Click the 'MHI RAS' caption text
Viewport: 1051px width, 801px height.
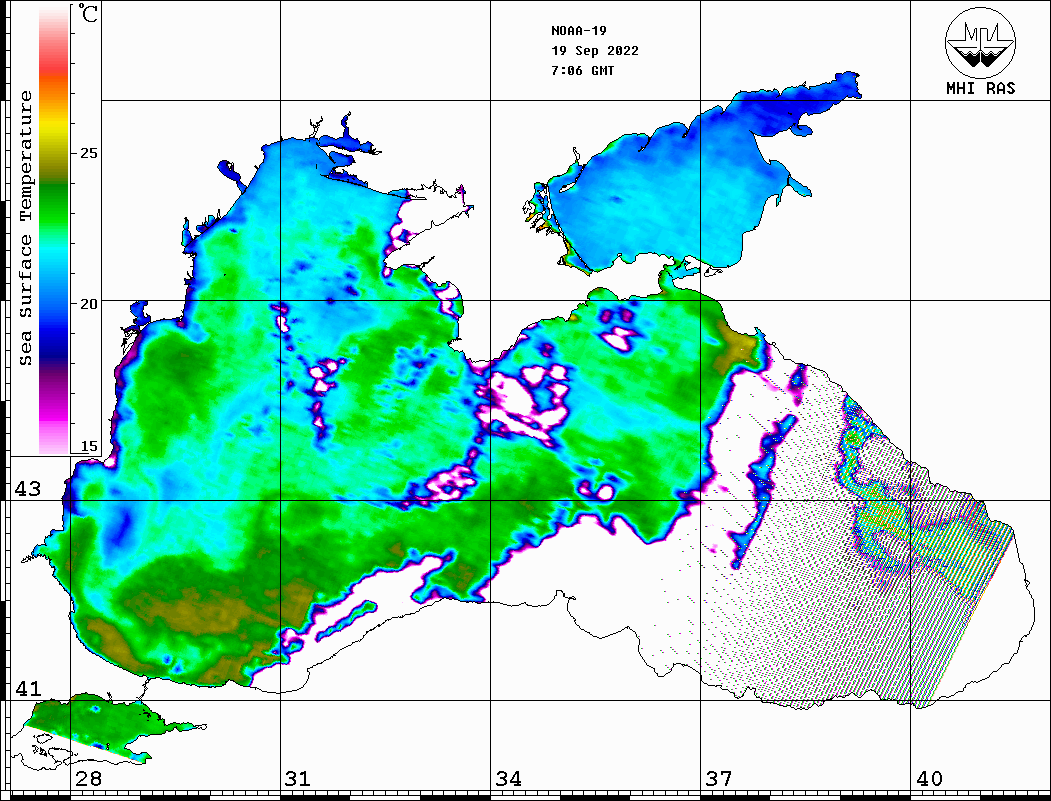pos(980,88)
